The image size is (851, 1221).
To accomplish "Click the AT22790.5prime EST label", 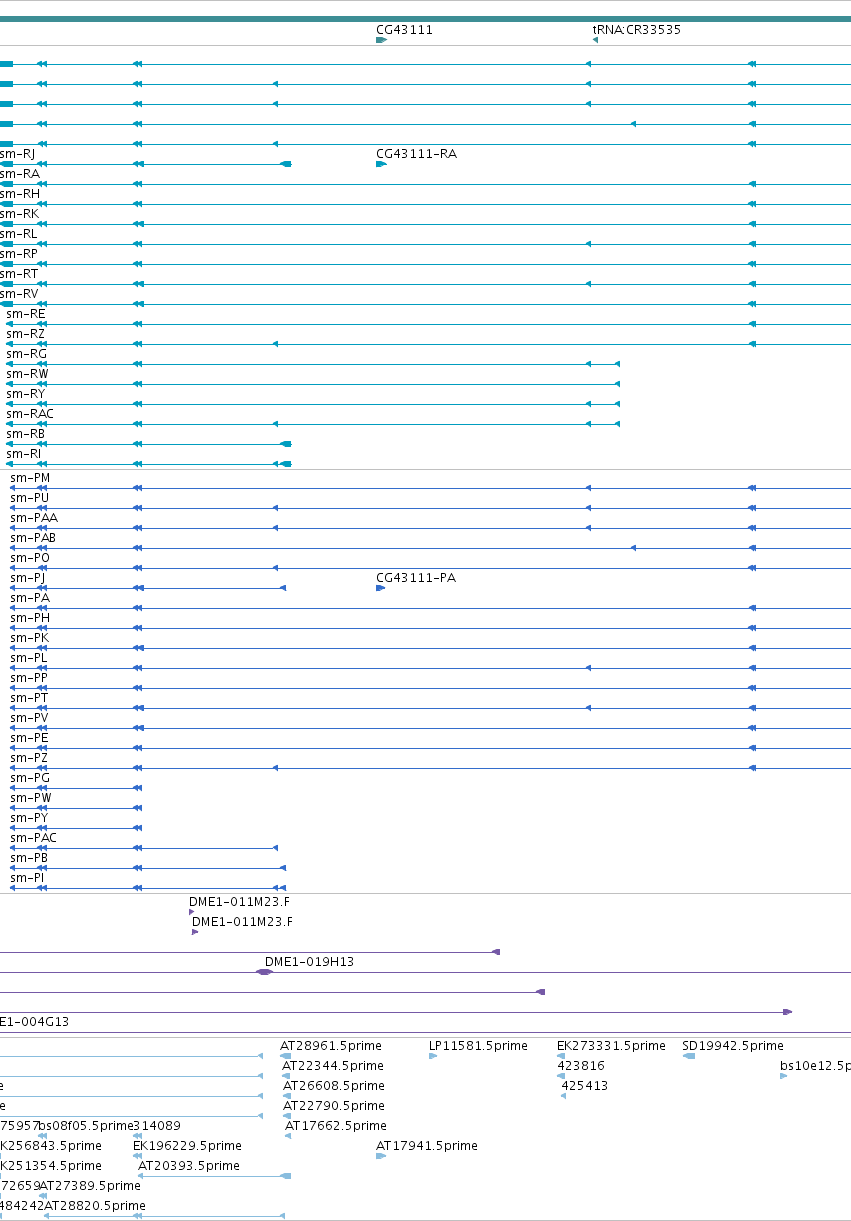I will click(x=334, y=1106).
